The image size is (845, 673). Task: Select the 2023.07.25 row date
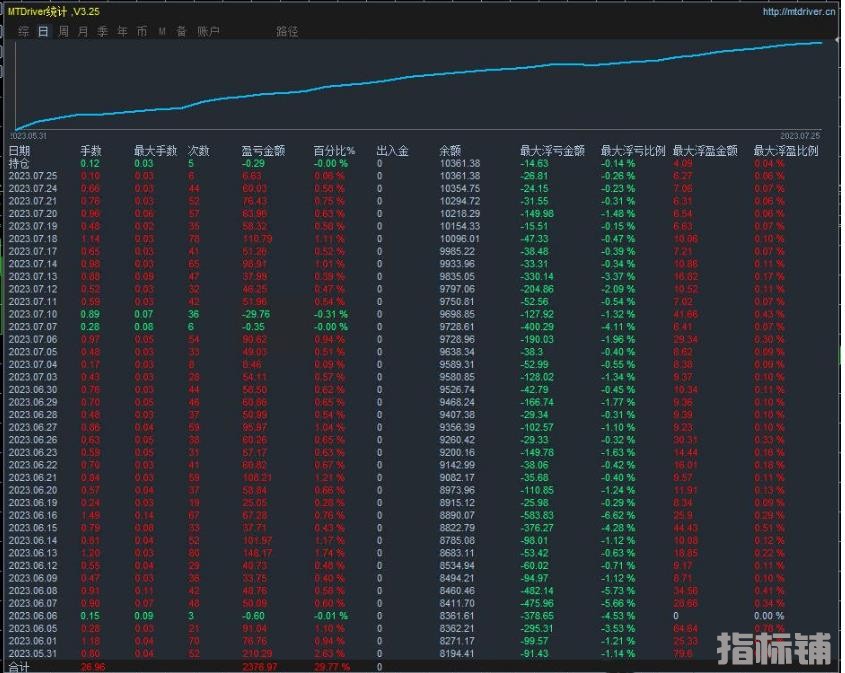point(32,175)
